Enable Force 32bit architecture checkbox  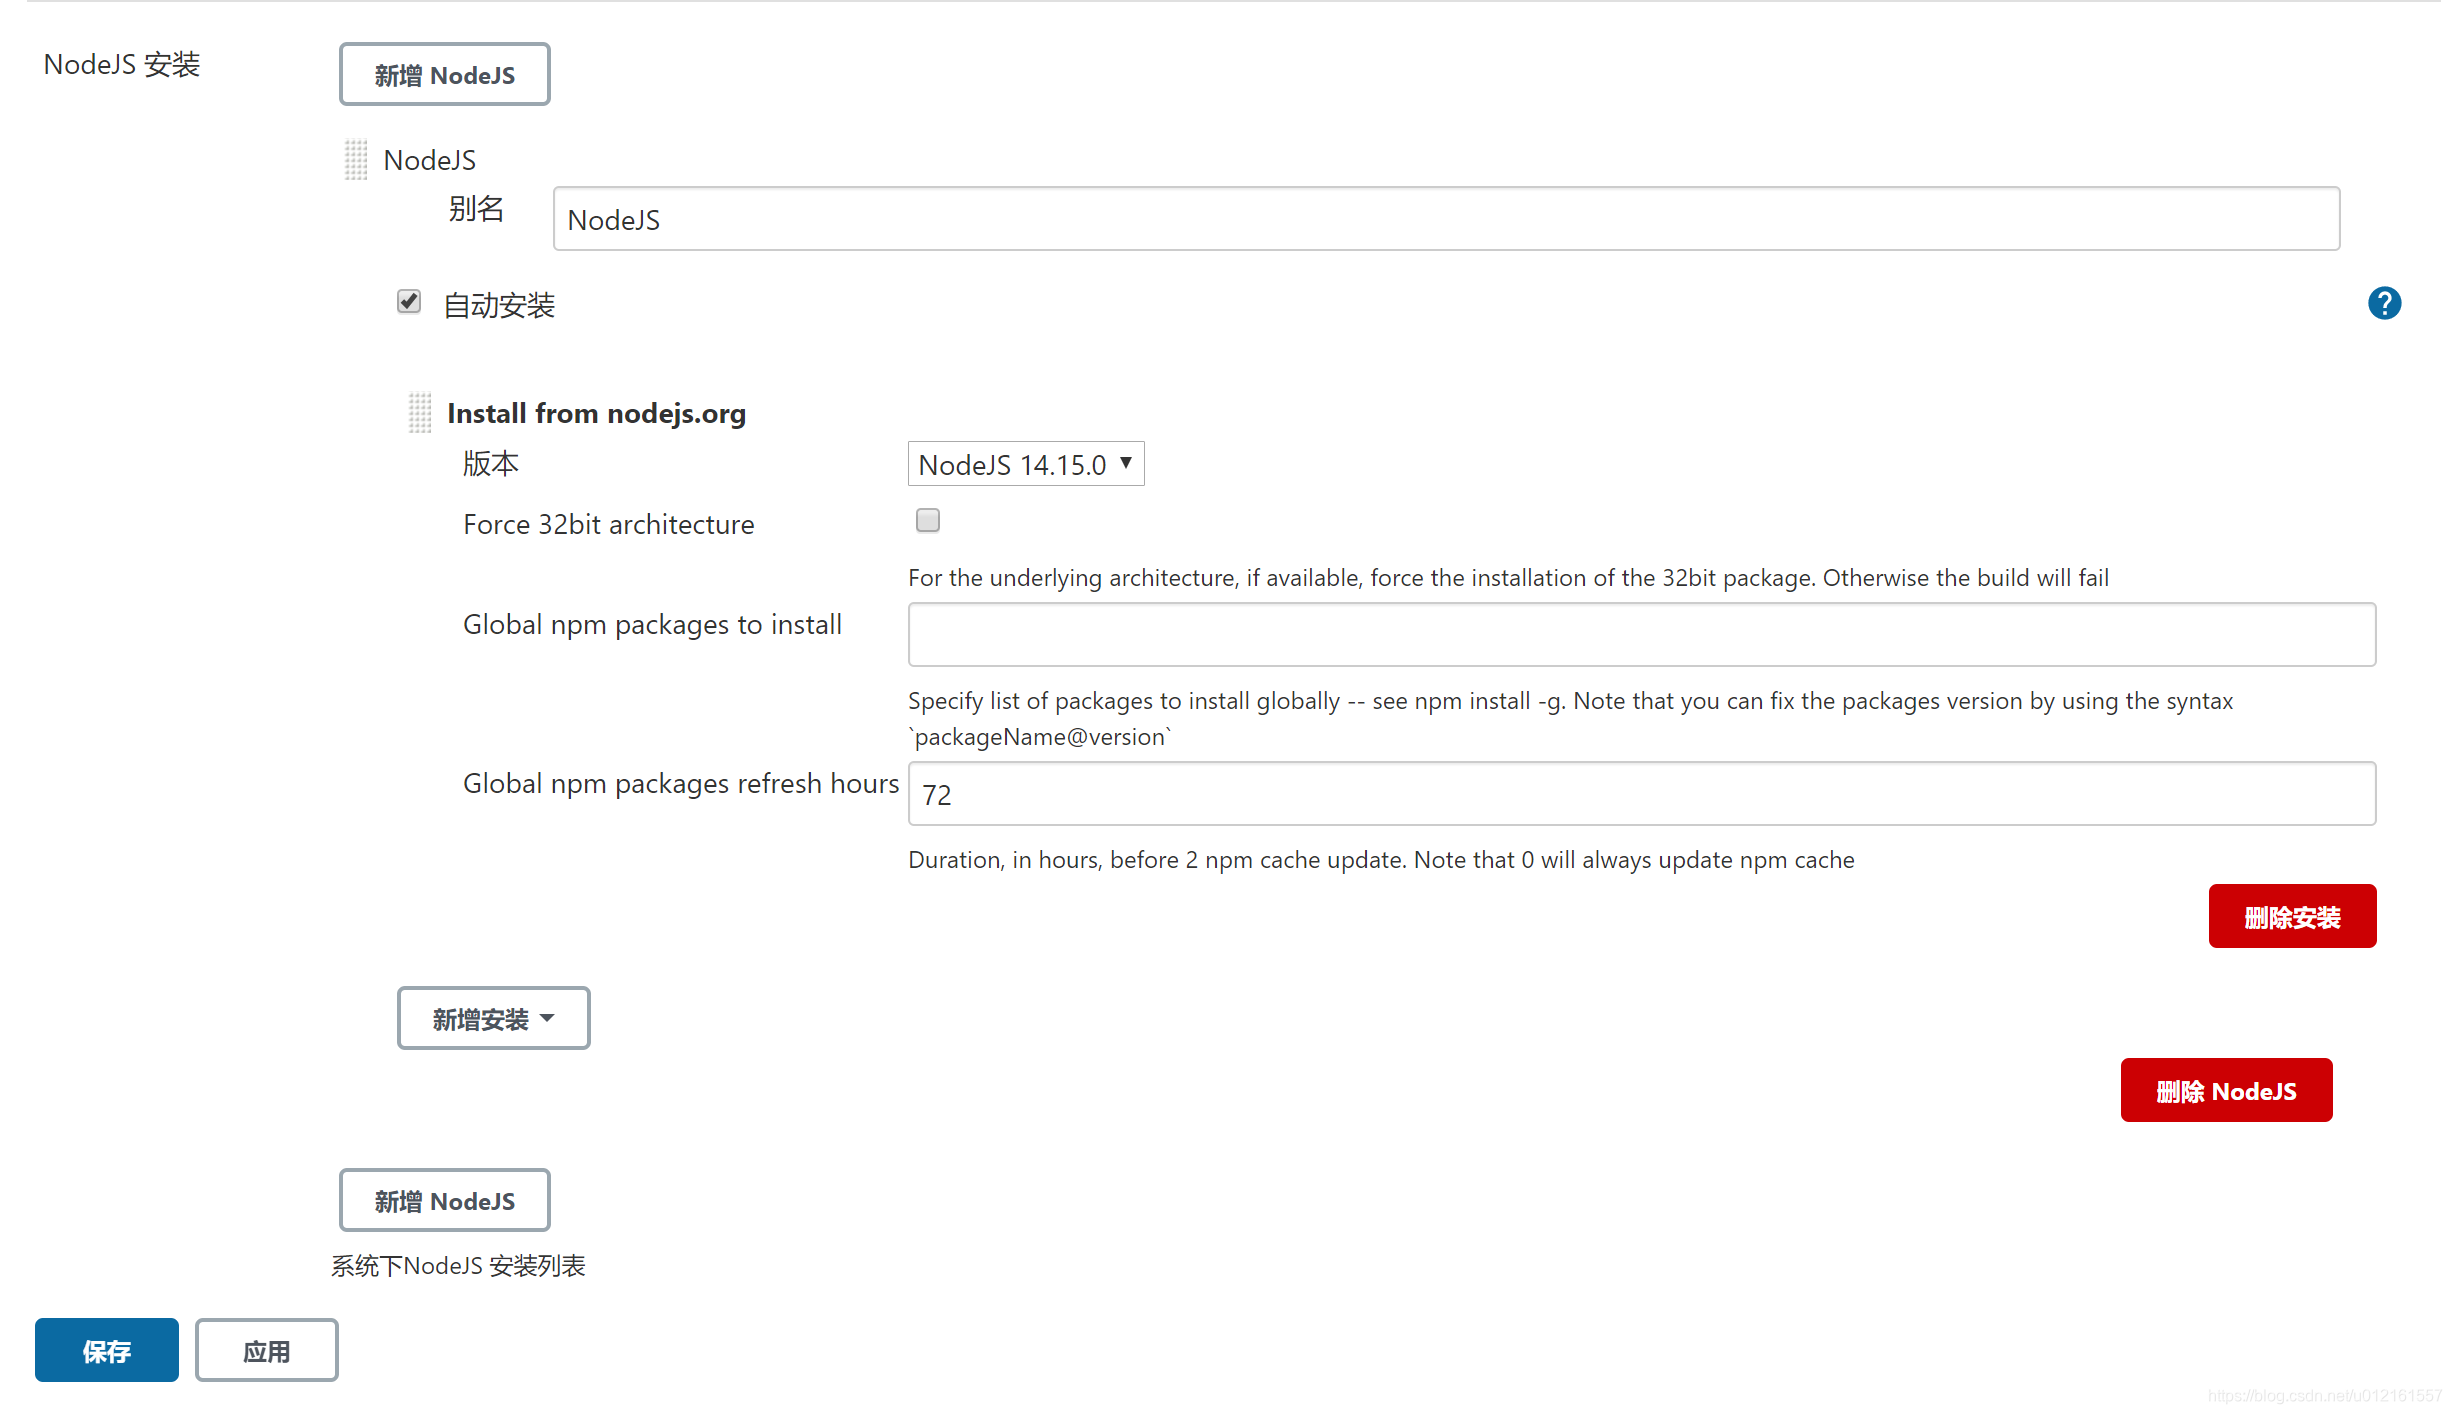928,520
